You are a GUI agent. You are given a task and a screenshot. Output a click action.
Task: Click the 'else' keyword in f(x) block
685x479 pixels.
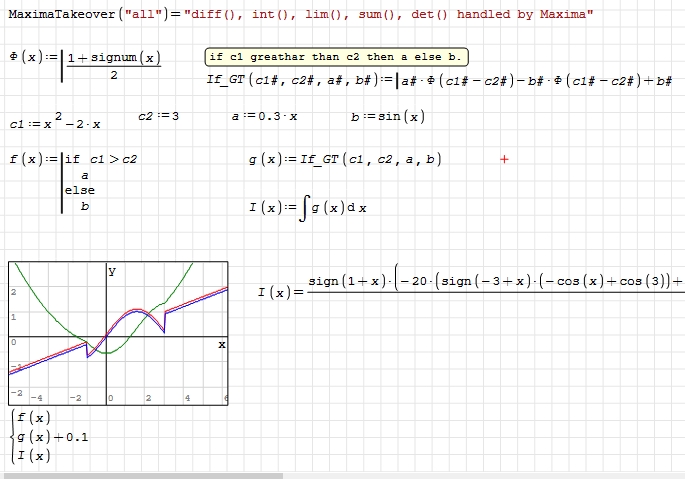point(79,190)
